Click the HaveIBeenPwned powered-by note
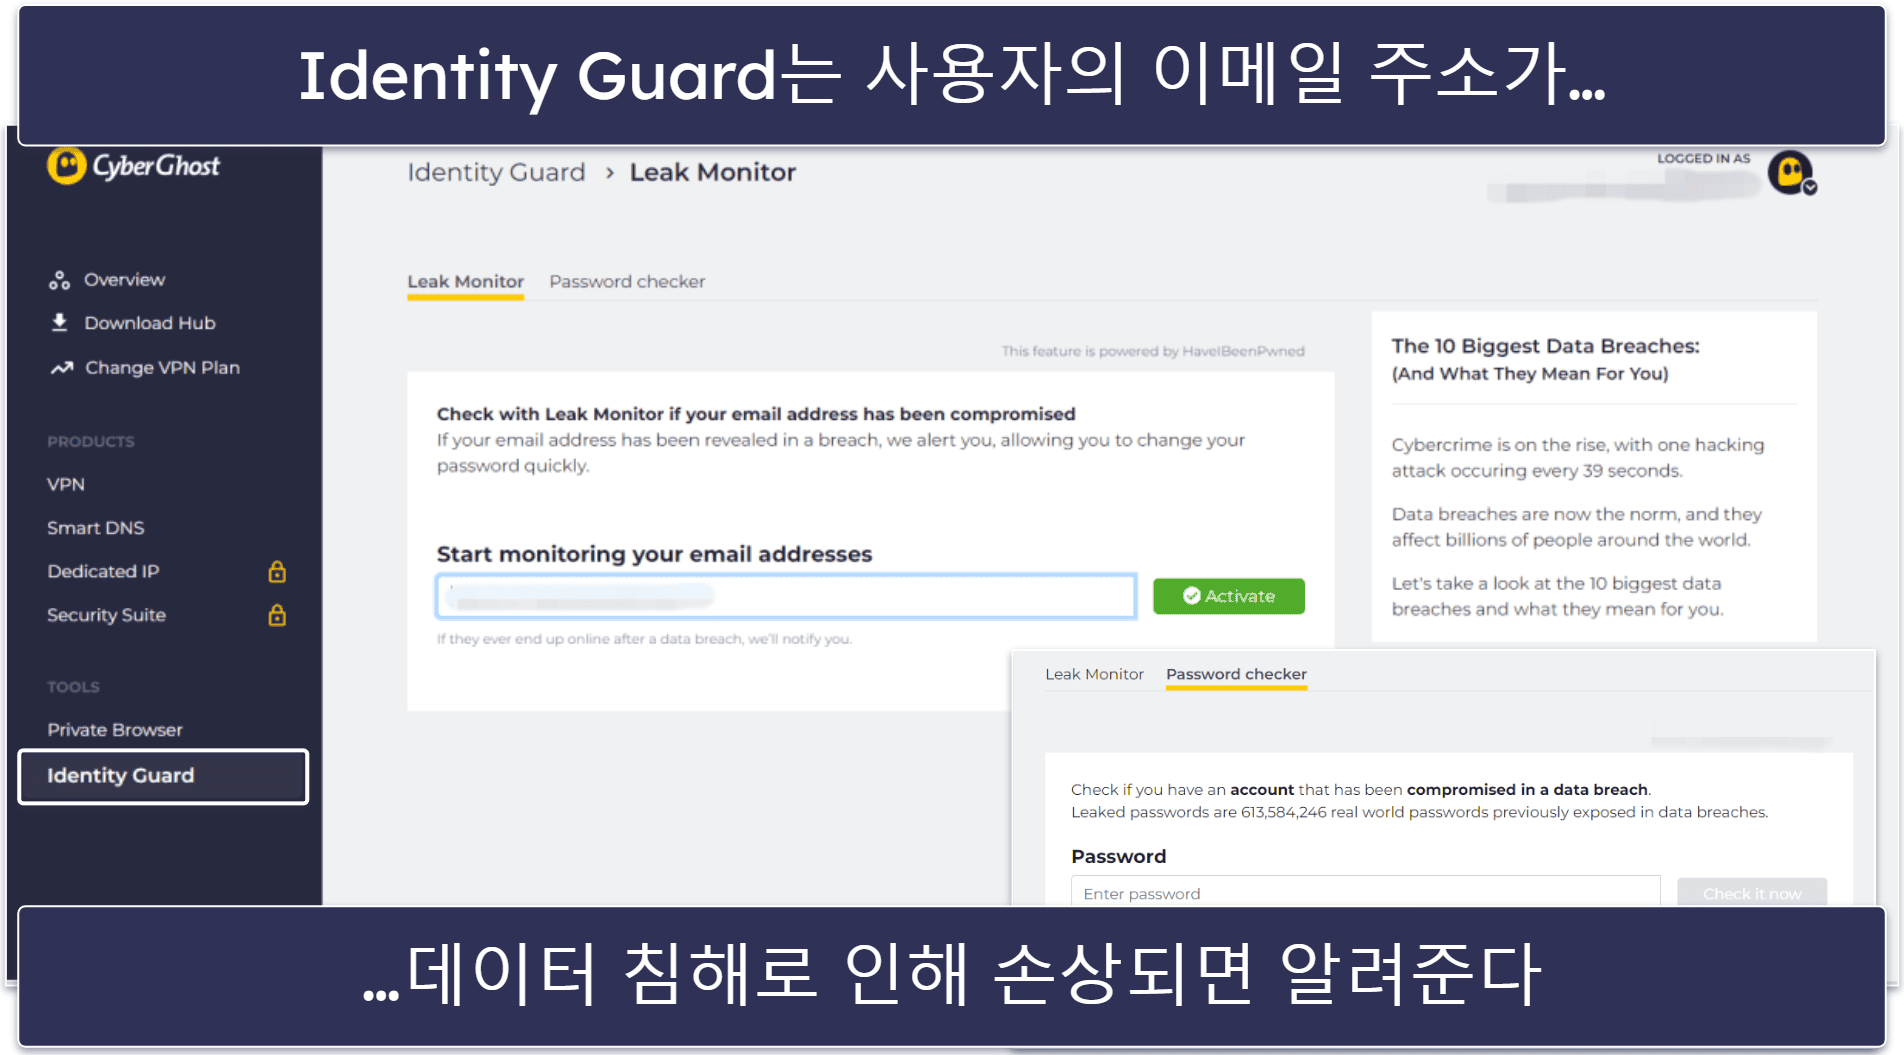This screenshot has height=1055, width=1904. [x=1153, y=351]
